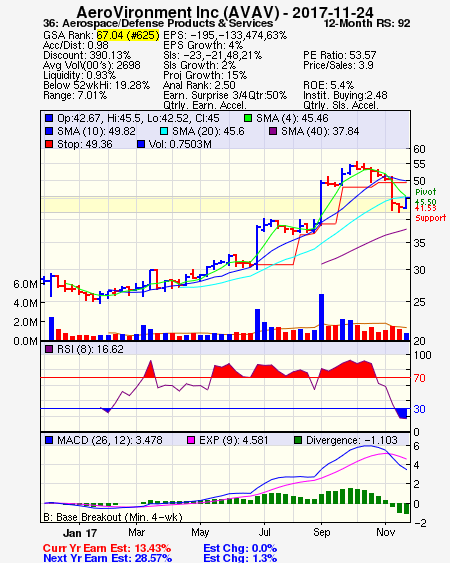Click the Divergence: -1.103 text

352,440
